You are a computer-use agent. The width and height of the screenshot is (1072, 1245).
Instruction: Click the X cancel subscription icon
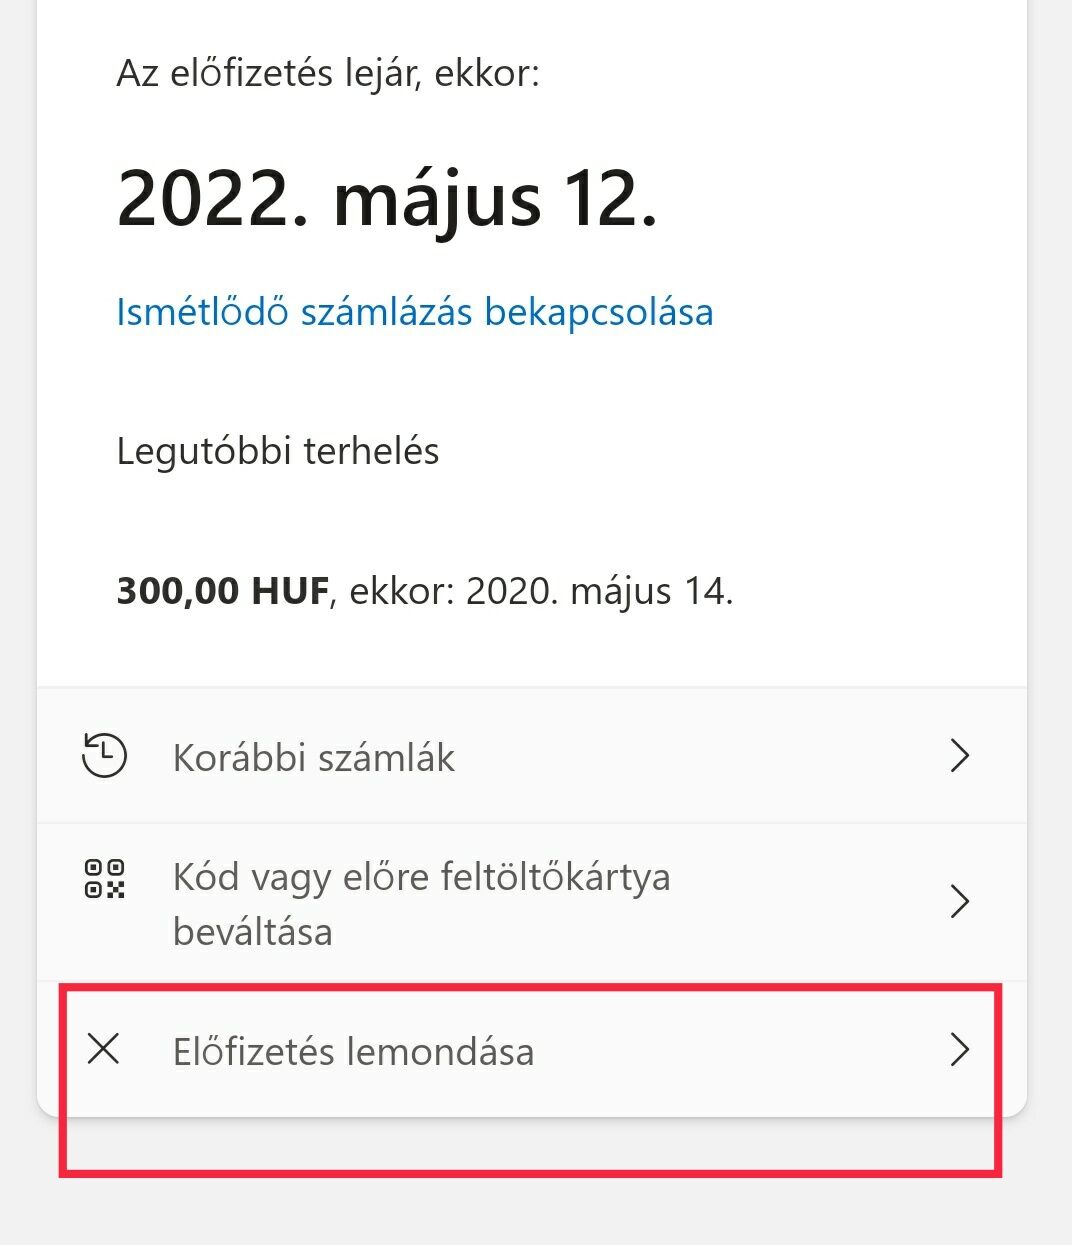[104, 1049]
